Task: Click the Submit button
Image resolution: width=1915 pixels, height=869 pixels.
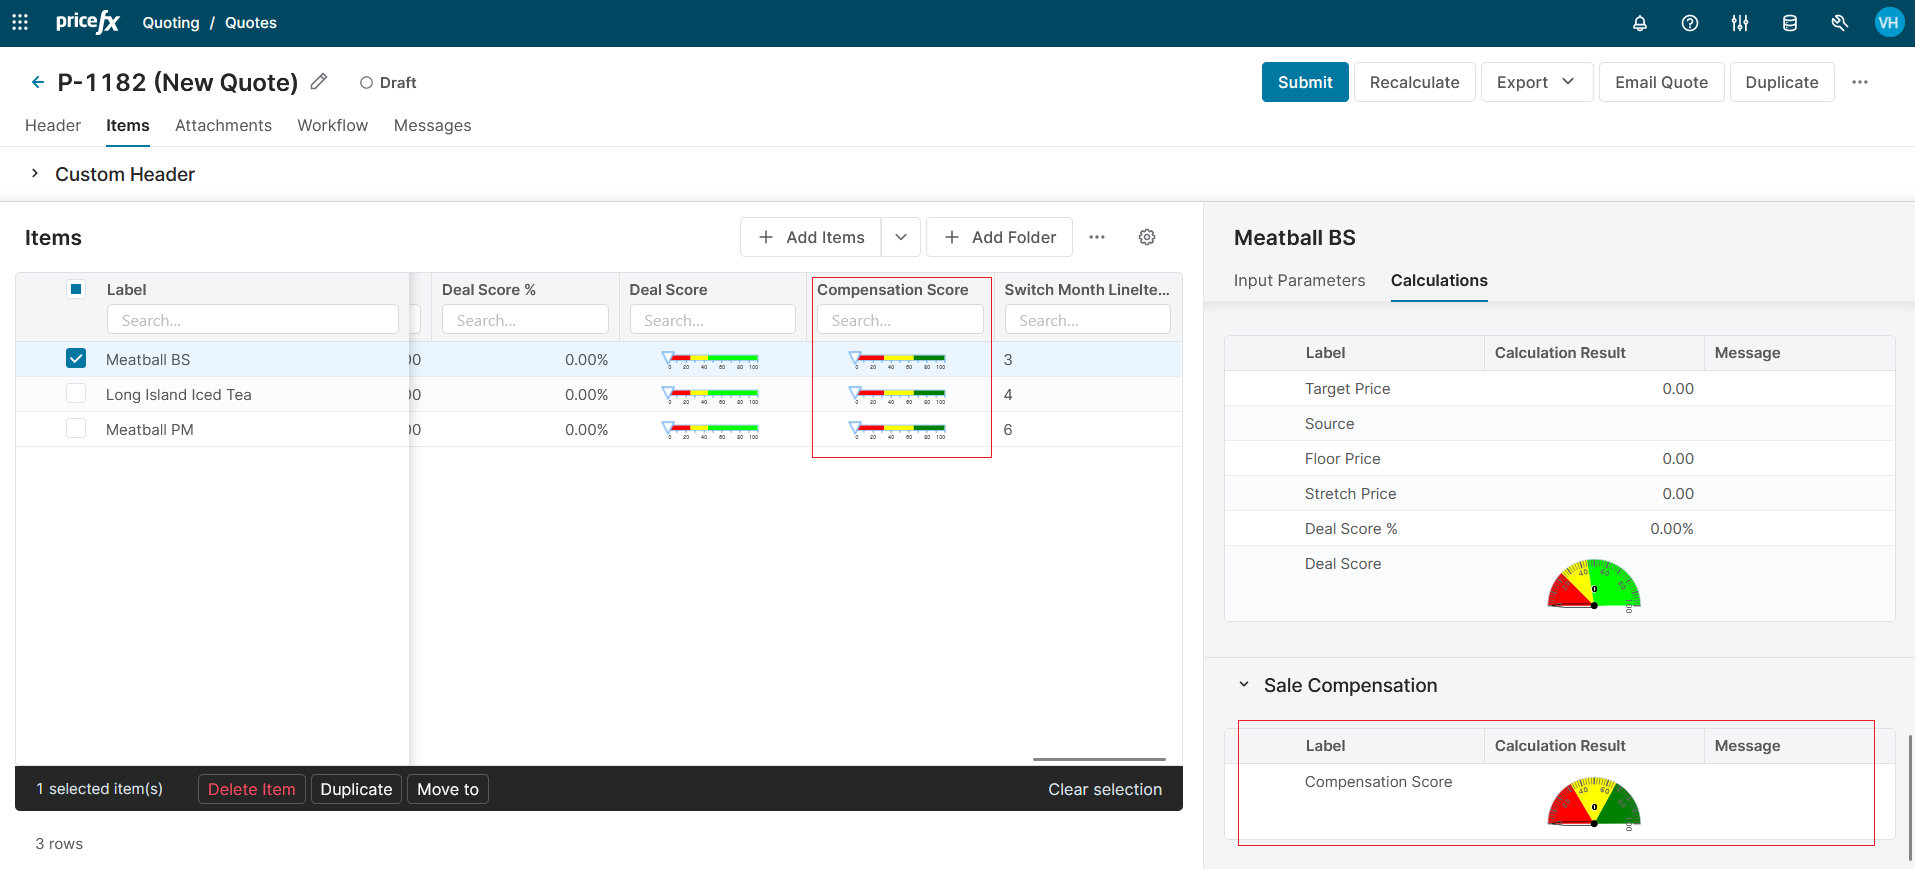Action: click(1304, 82)
